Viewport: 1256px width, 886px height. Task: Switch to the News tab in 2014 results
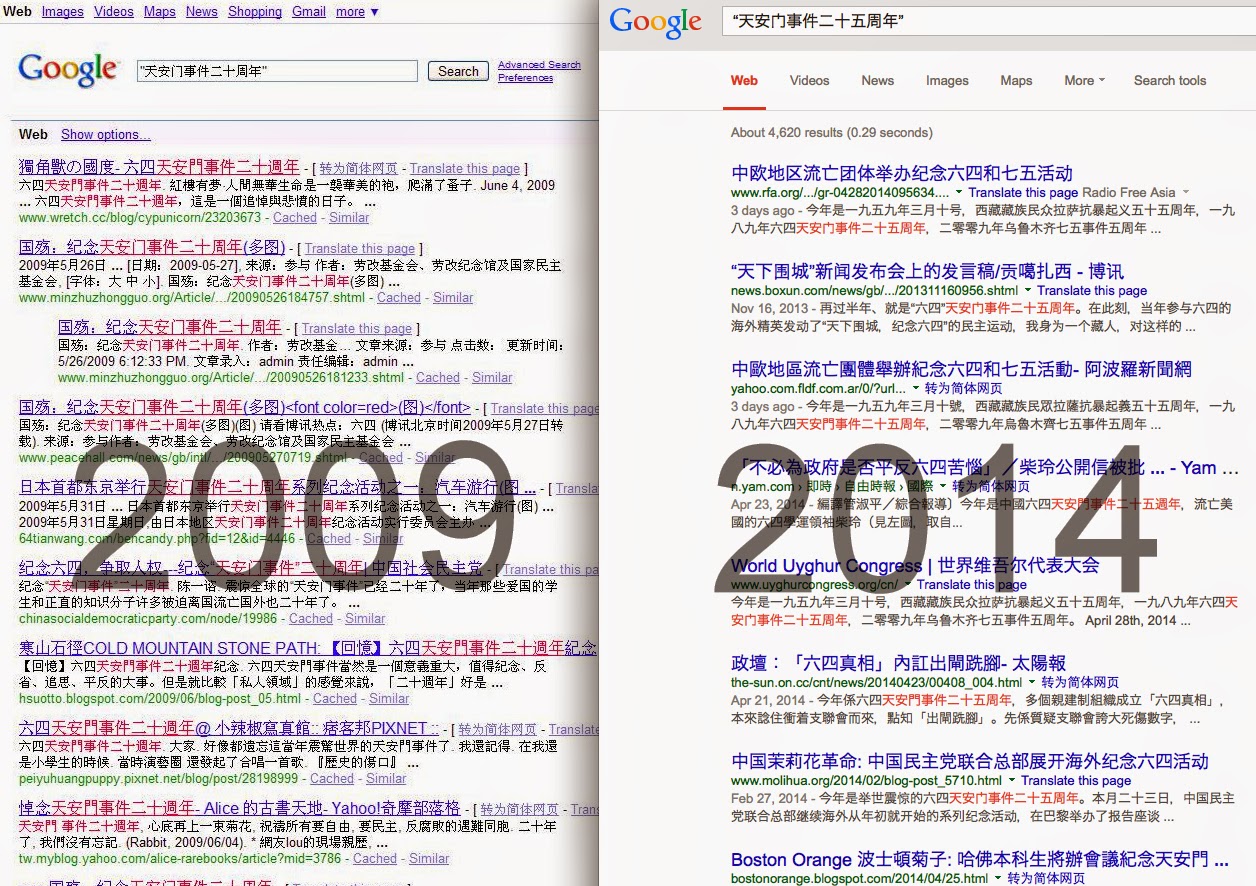pyautogui.click(x=878, y=81)
